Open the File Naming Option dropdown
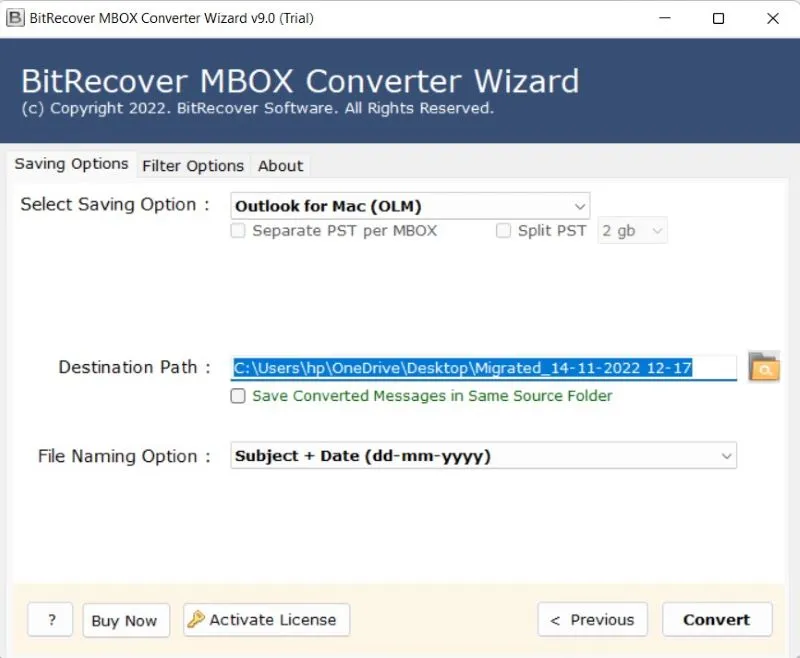 [x=483, y=455]
